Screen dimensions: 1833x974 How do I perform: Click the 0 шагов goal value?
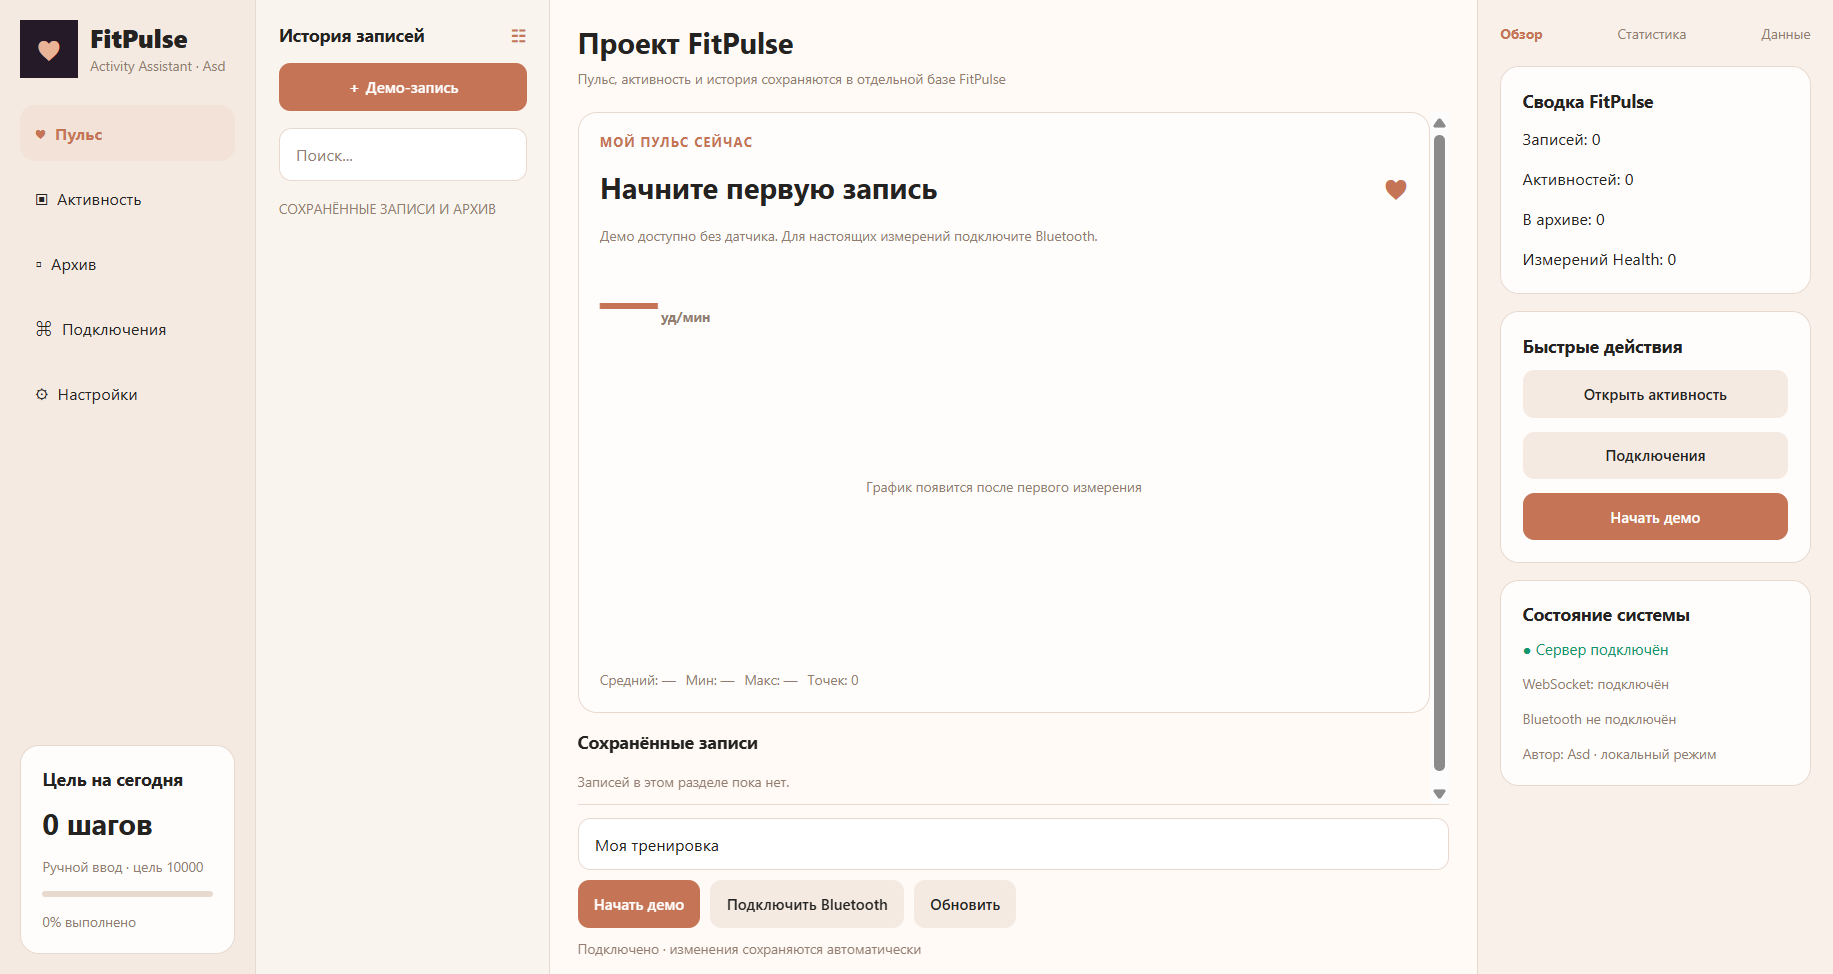(x=97, y=825)
